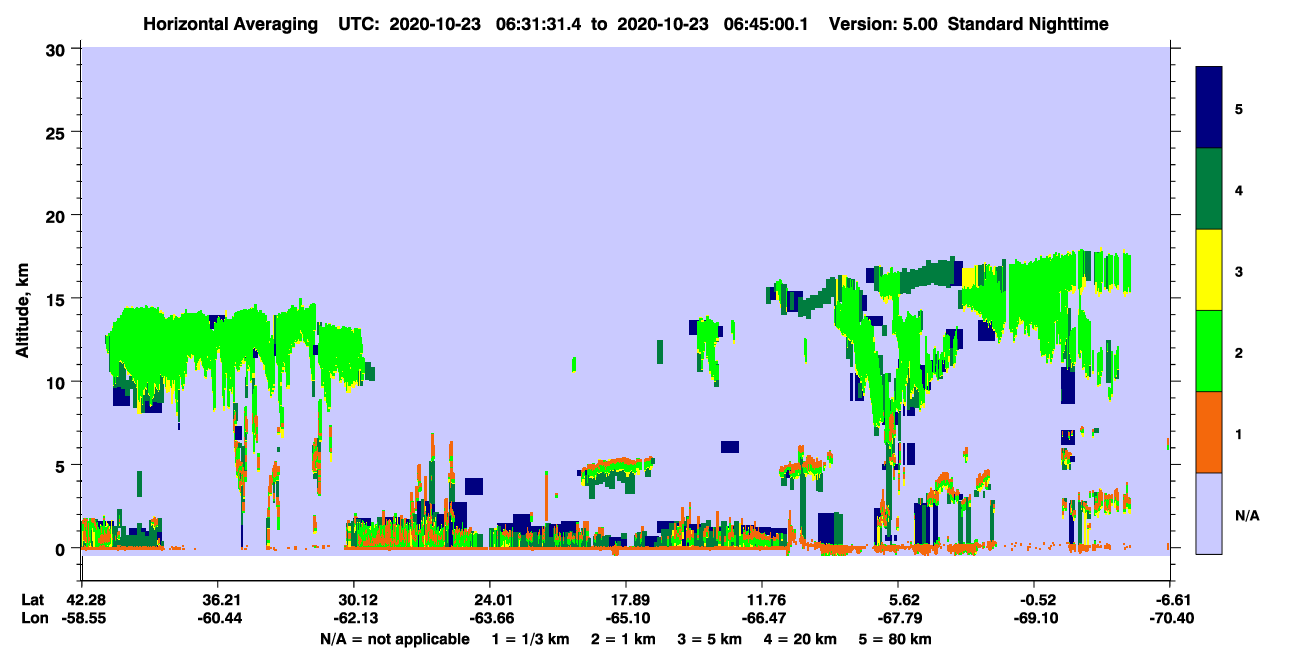Viewport: 1300px width, 667px height.
Task: Click 'Version: 5.00' in the title
Action: click(x=883, y=24)
